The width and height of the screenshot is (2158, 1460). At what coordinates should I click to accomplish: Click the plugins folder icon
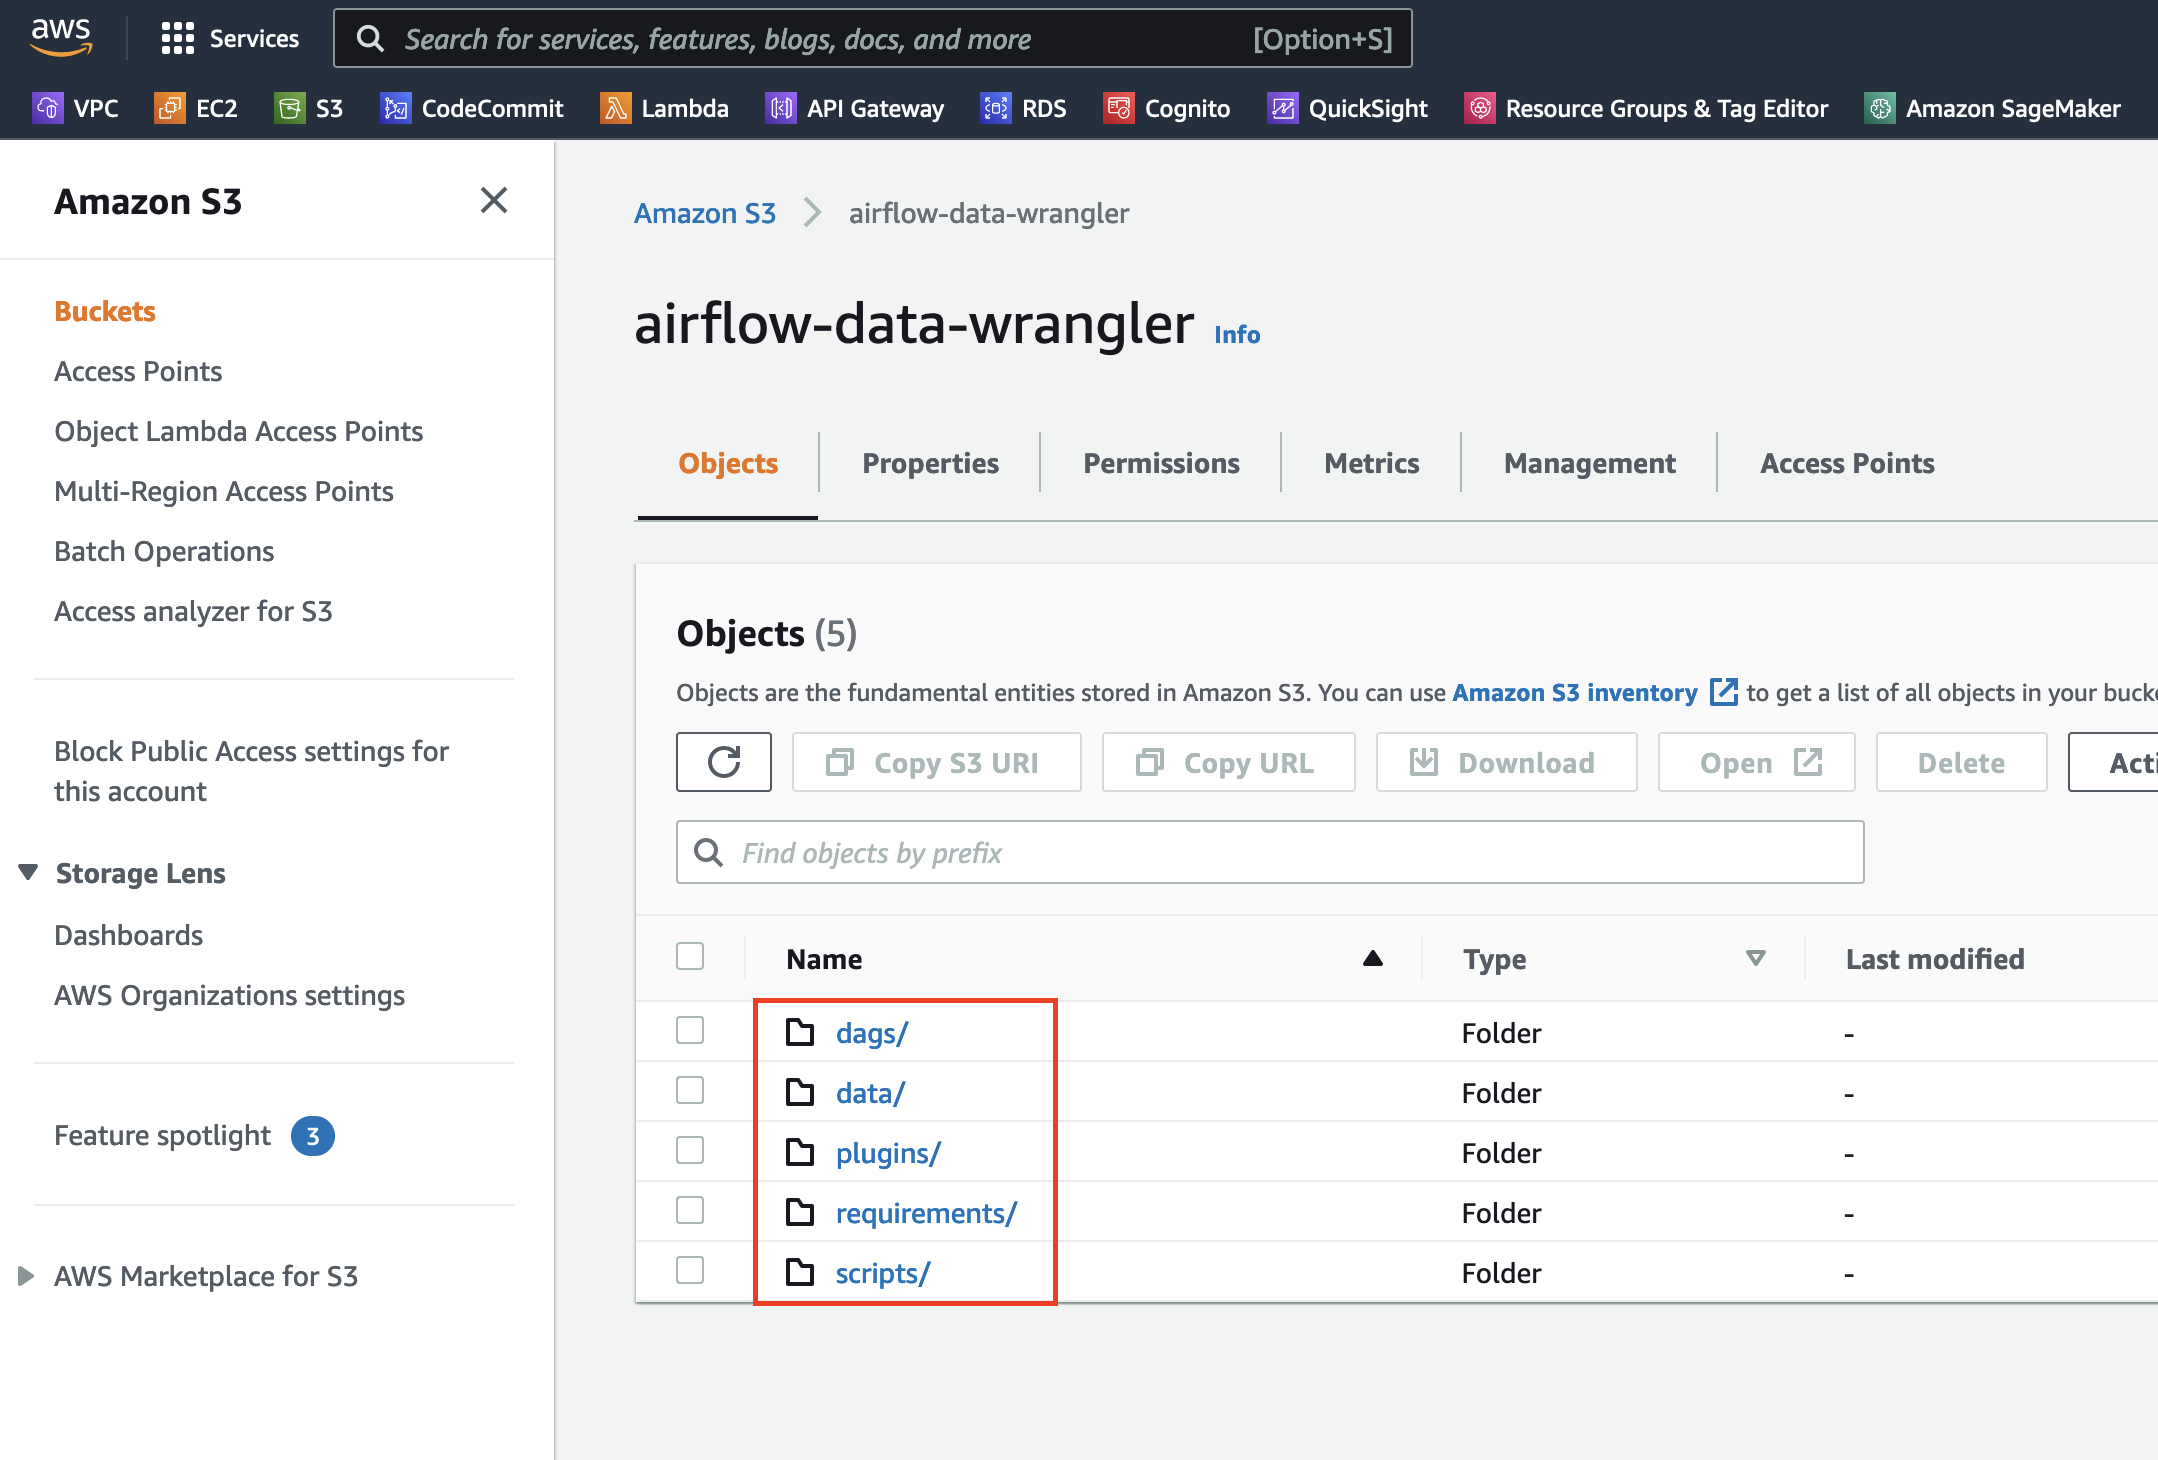pyautogui.click(x=800, y=1151)
